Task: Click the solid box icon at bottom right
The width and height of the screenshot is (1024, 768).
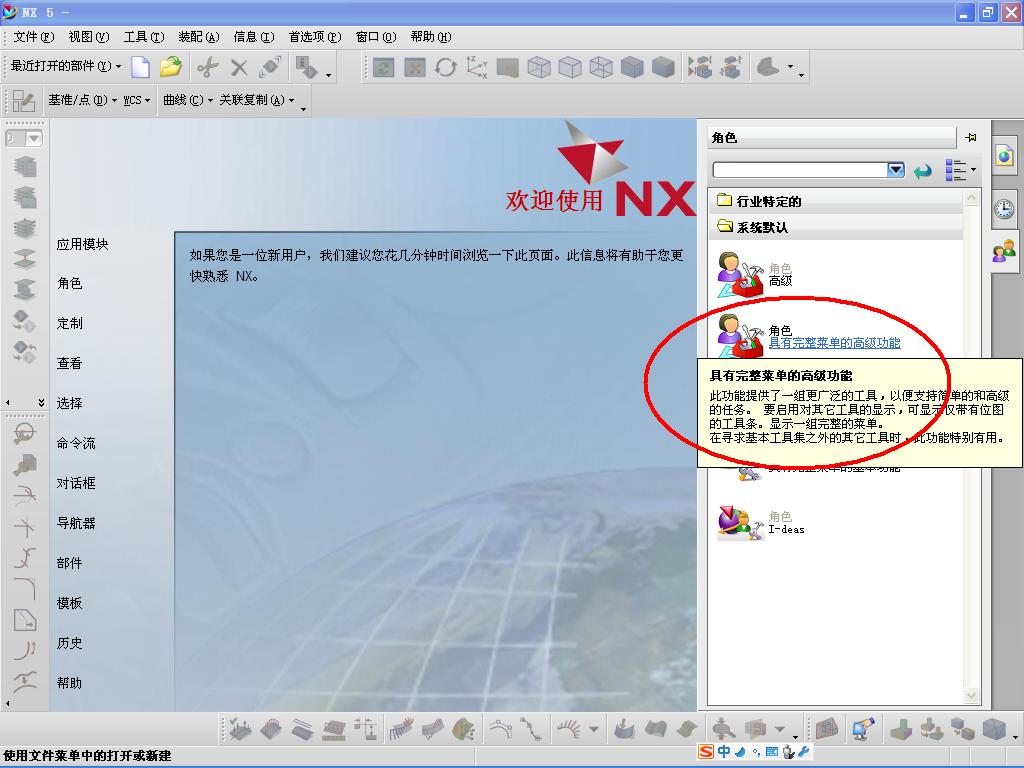Action: [994, 729]
